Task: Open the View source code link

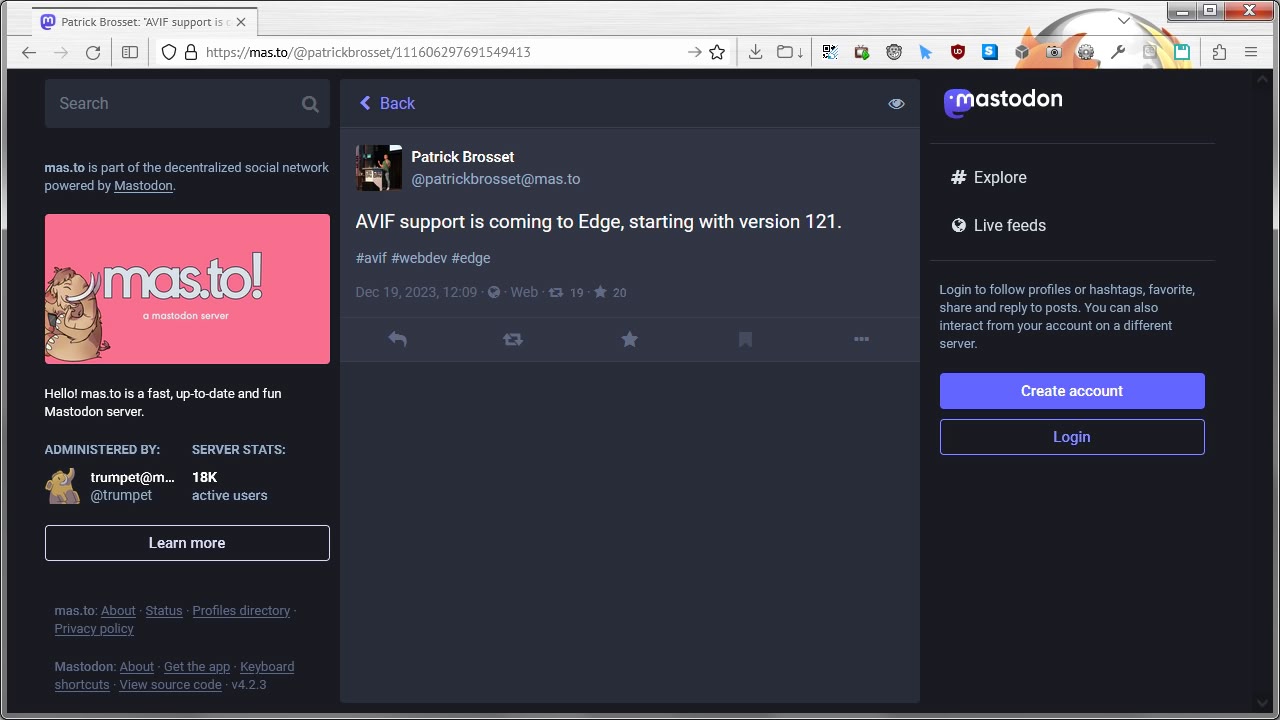Action: [x=170, y=685]
